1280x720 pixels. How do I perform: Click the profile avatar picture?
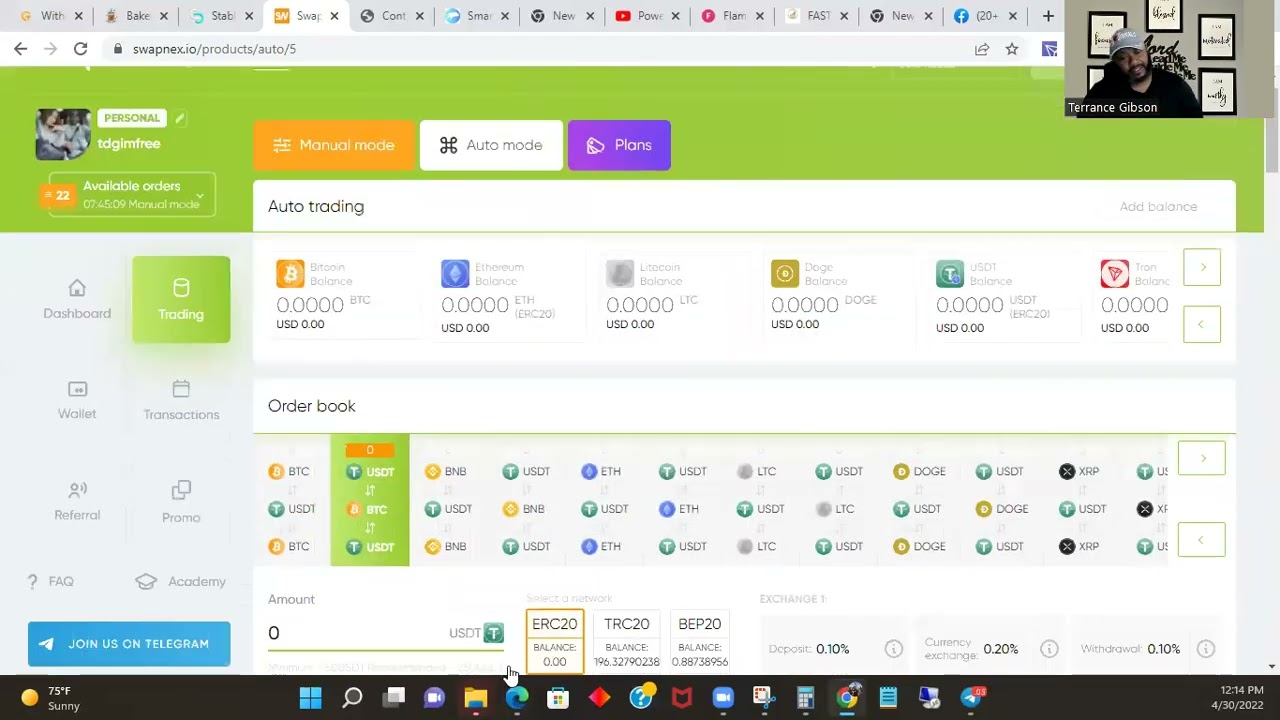click(x=63, y=134)
